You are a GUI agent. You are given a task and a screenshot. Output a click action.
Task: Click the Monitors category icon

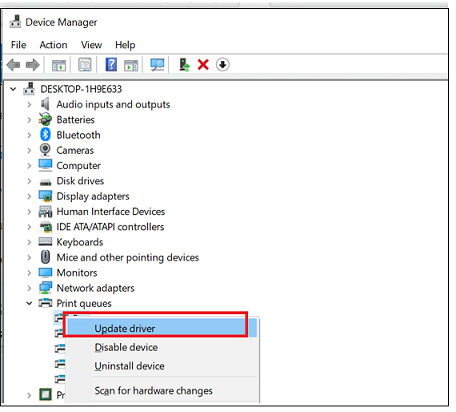click(x=45, y=273)
